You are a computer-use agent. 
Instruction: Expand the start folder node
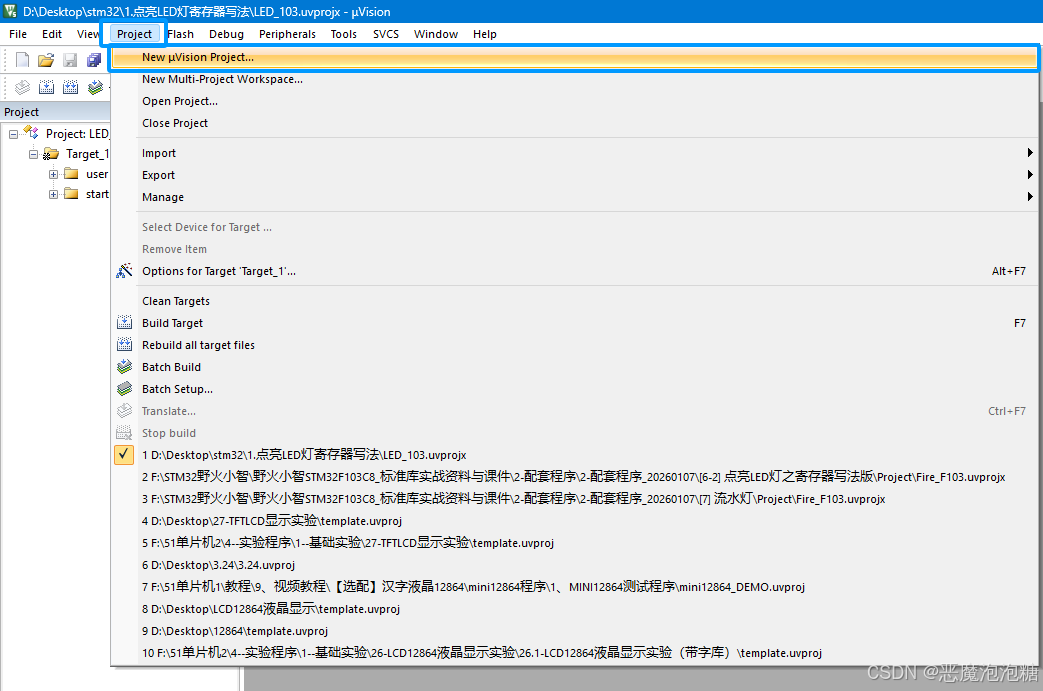click(53, 194)
